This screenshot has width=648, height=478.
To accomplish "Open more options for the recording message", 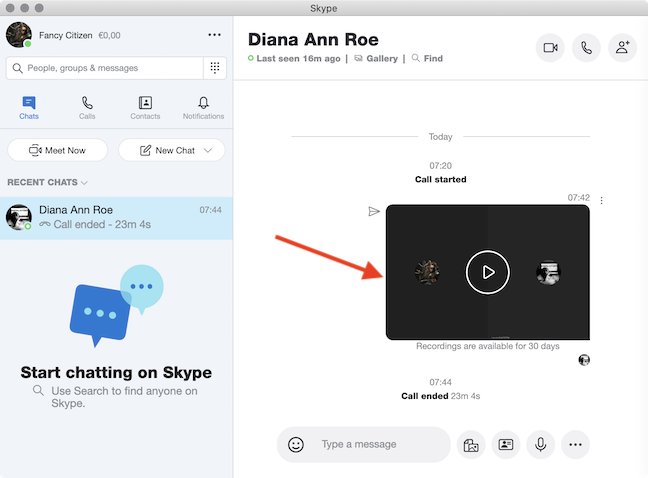I will pos(601,200).
